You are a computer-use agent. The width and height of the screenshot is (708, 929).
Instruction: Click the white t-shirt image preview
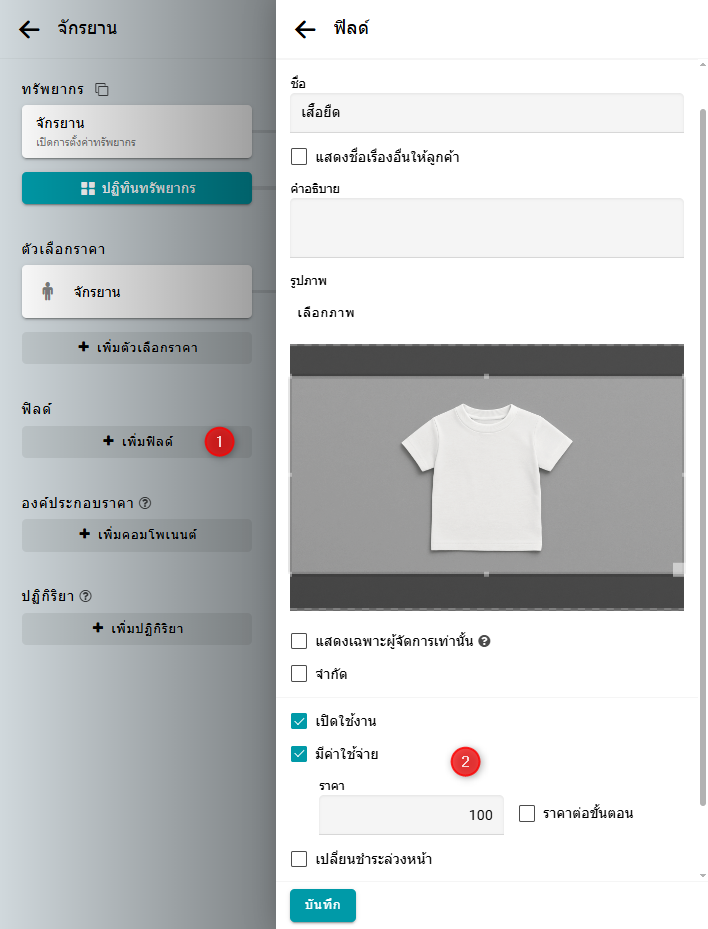[486, 474]
